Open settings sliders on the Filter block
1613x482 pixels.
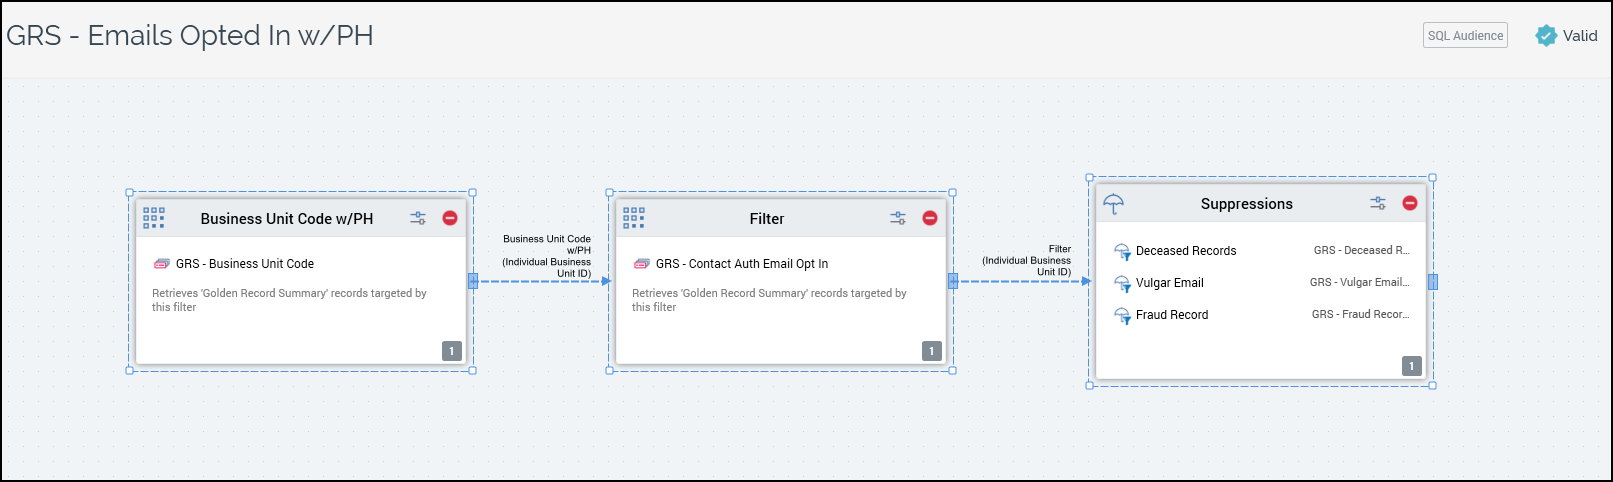[x=898, y=218]
